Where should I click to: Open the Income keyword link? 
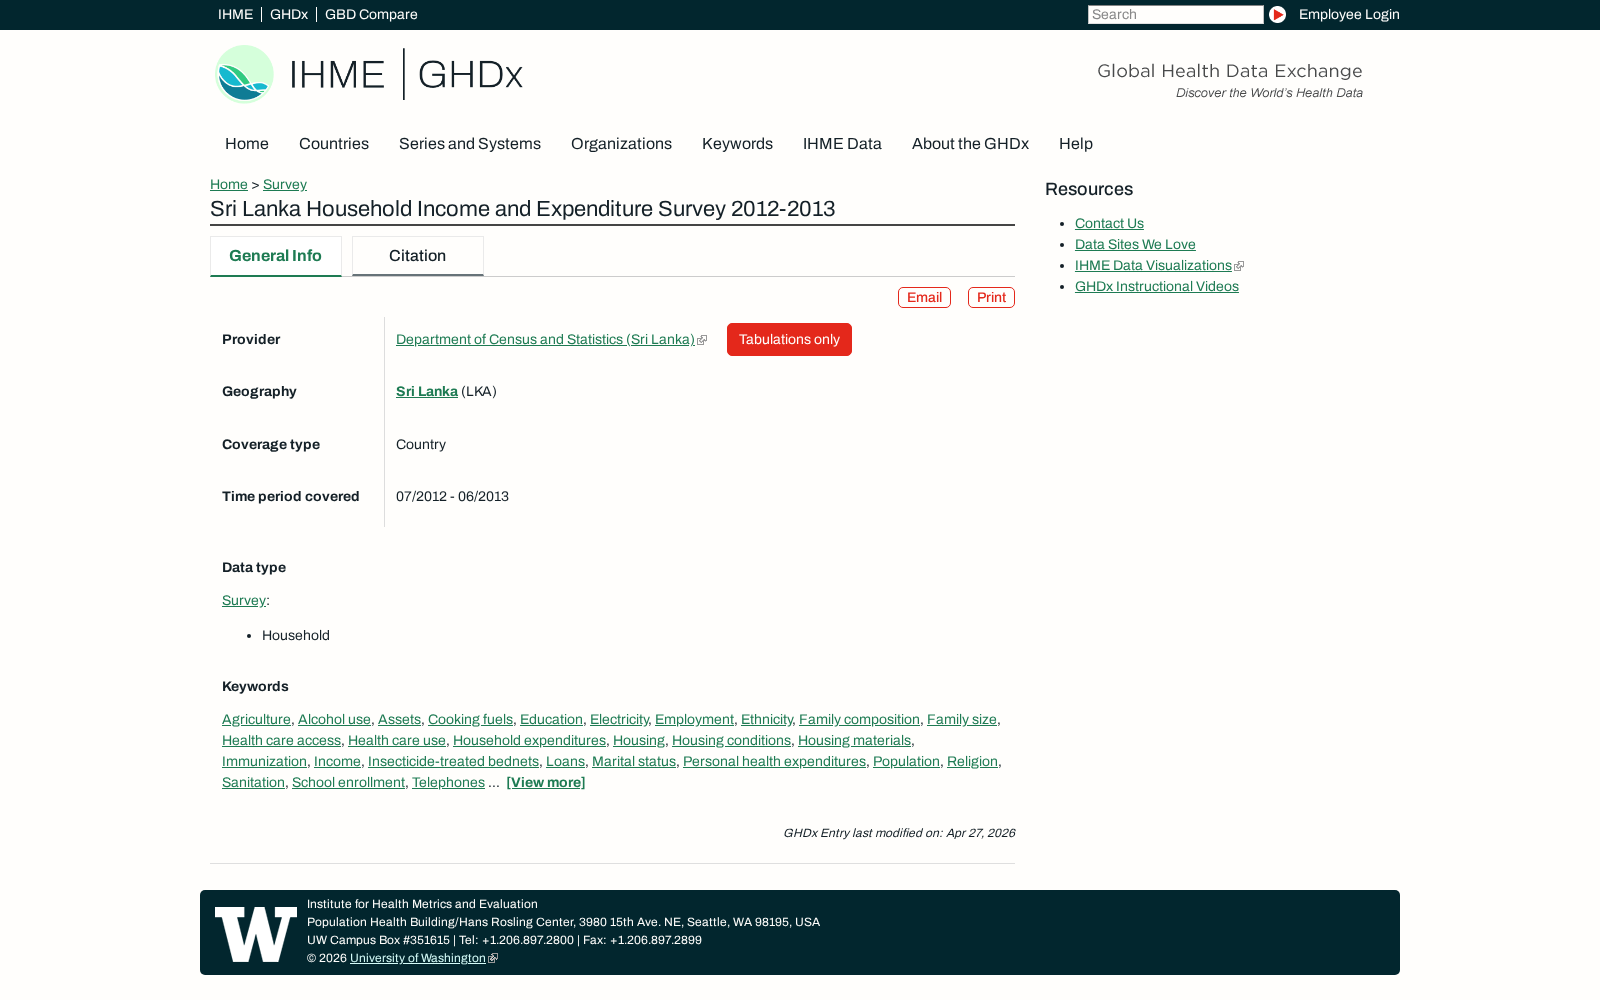337,762
